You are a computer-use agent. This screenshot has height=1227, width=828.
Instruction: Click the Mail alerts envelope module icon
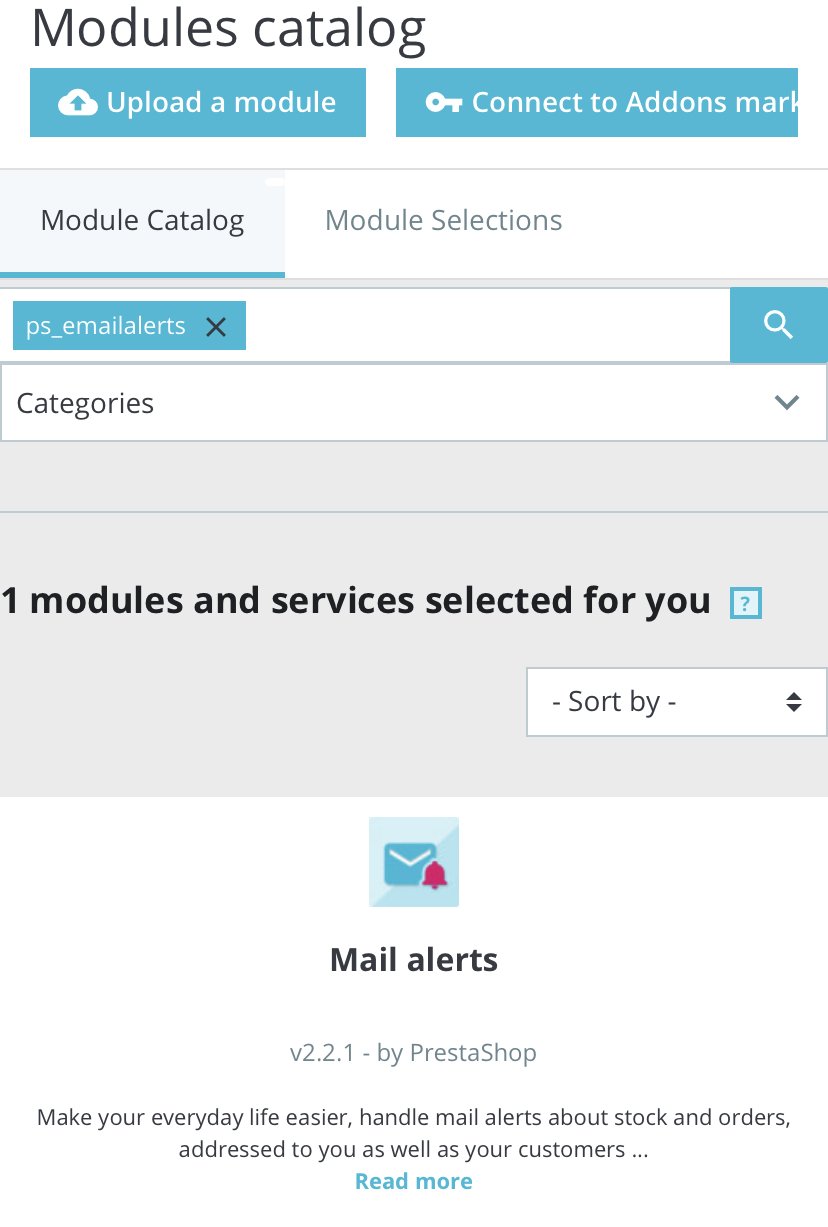pyautogui.click(x=414, y=862)
